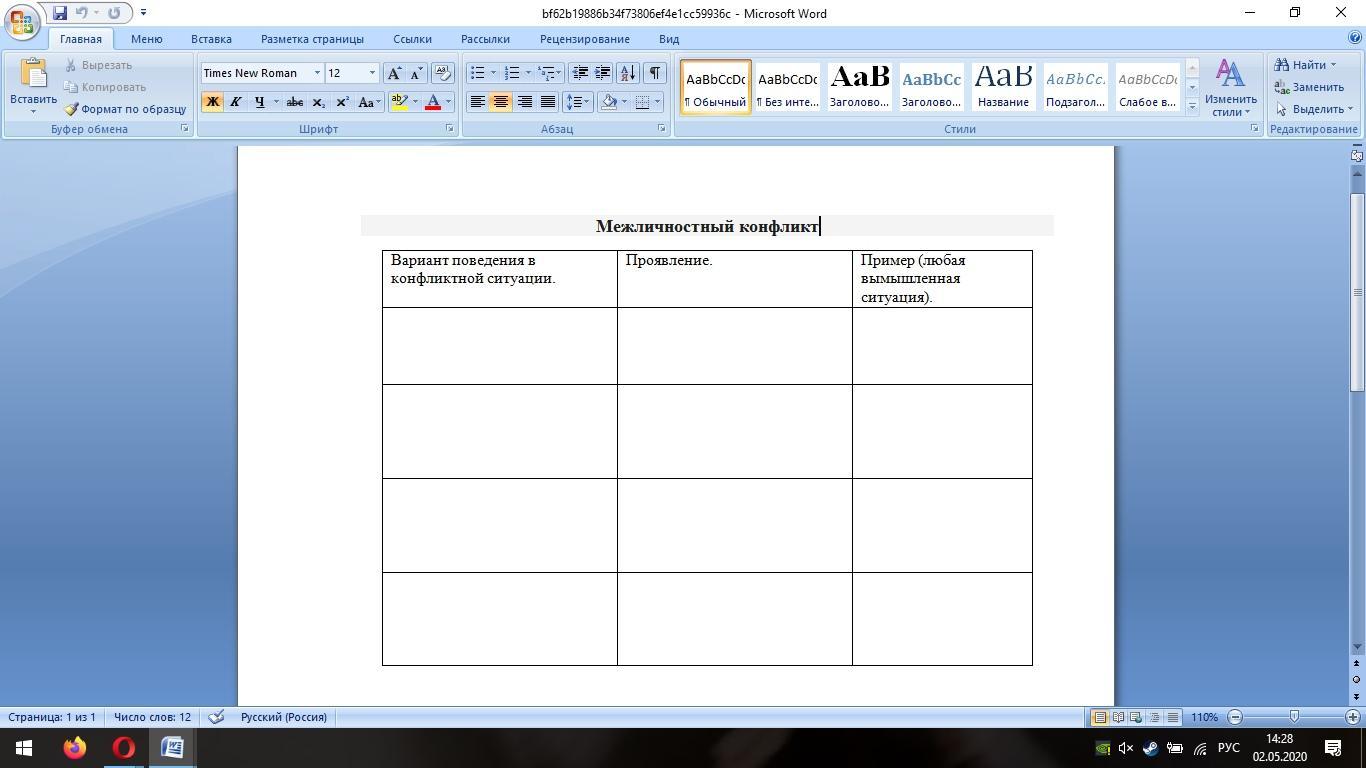Save document via Quick Access toolbar

(60, 13)
